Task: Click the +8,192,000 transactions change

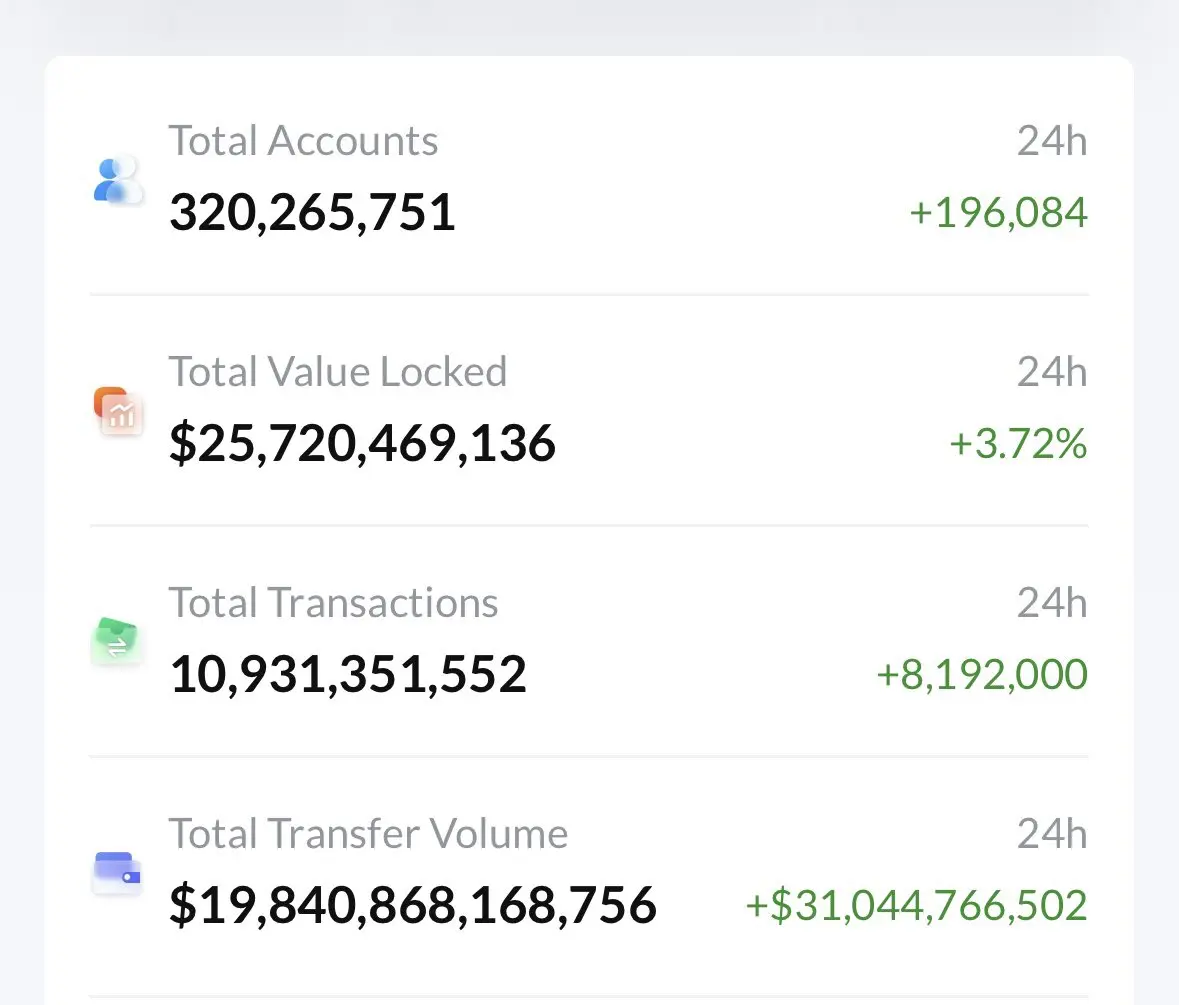Action: (x=981, y=674)
